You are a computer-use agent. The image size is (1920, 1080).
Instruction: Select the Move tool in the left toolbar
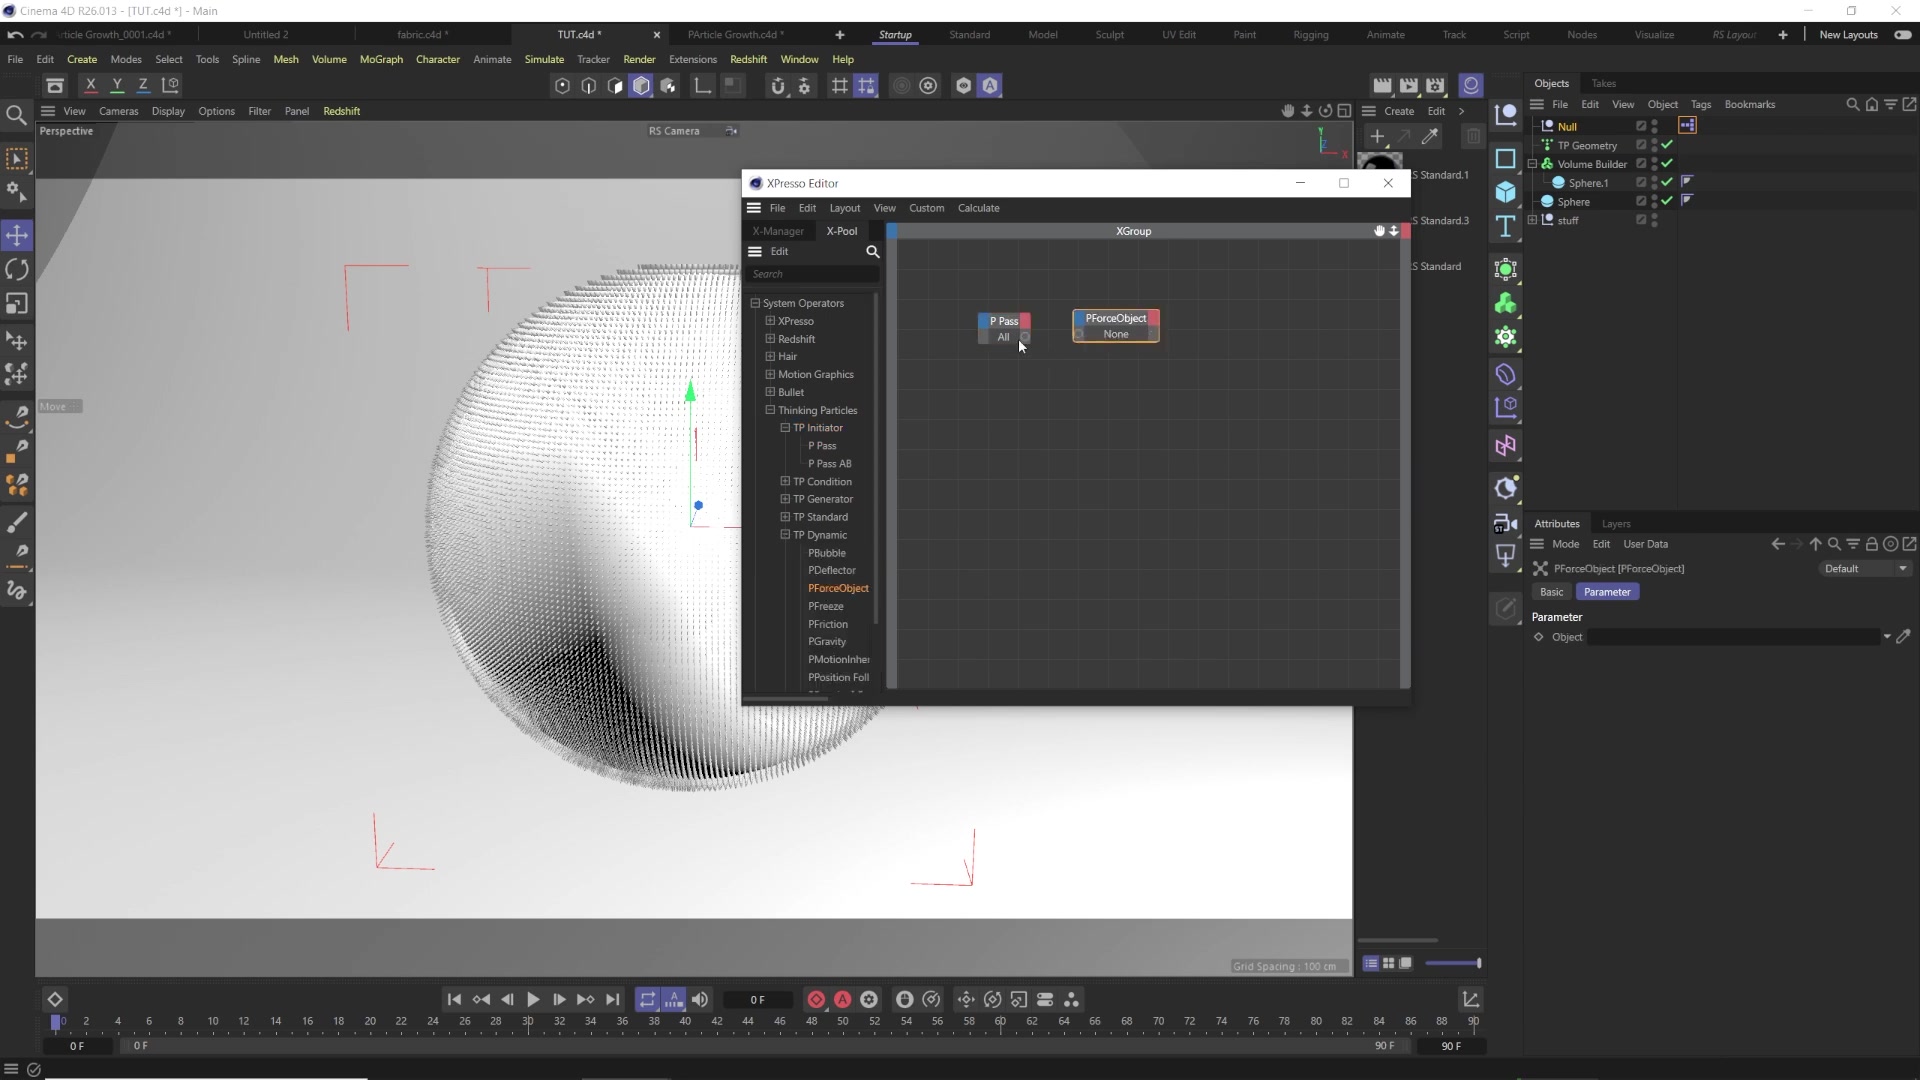(x=17, y=235)
